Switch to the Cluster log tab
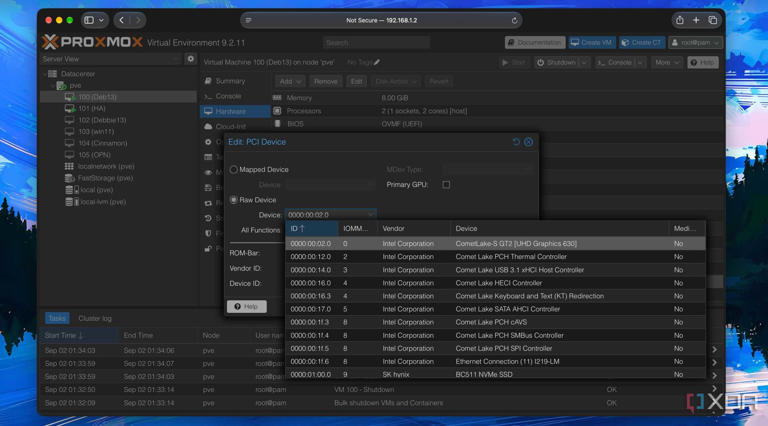This screenshot has width=768, height=426. tap(95, 318)
